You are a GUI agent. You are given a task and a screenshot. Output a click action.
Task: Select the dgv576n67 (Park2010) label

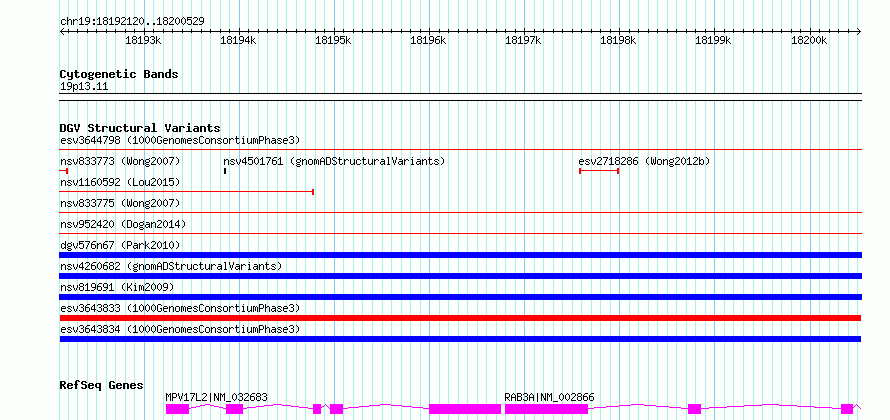point(120,245)
